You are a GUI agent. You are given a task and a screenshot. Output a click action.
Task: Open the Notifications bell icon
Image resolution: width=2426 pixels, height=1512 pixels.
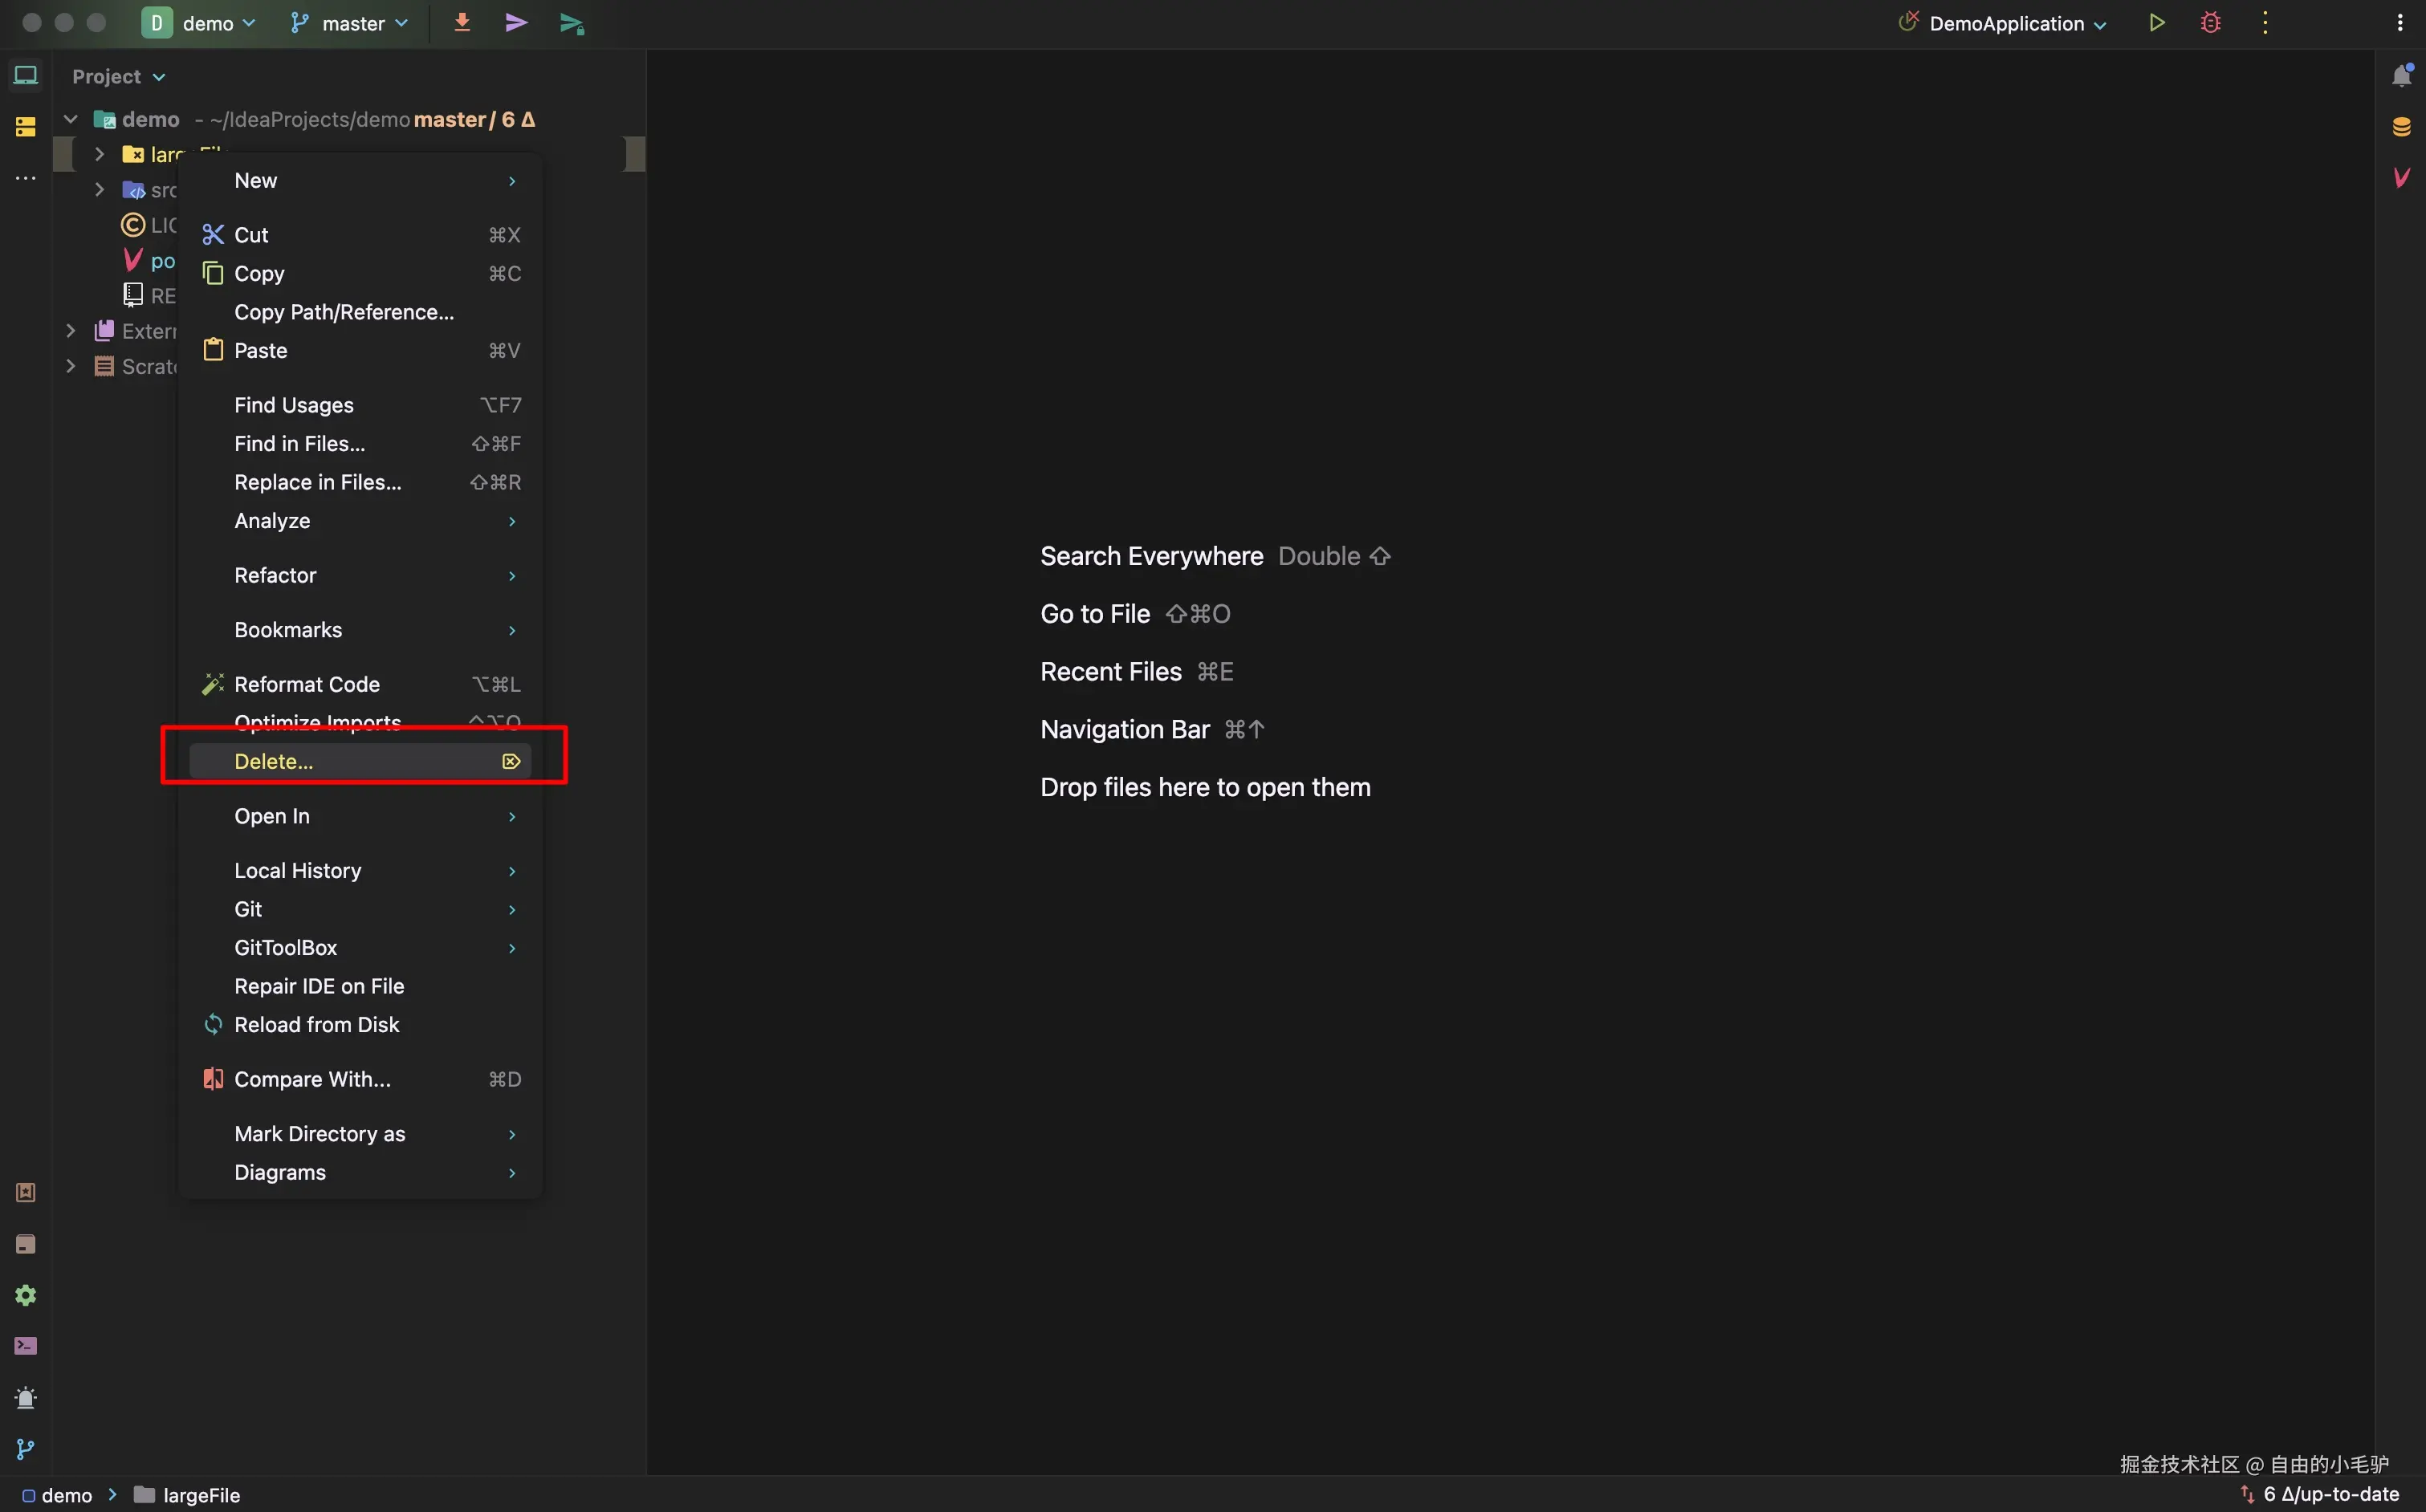[x=2401, y=76]
